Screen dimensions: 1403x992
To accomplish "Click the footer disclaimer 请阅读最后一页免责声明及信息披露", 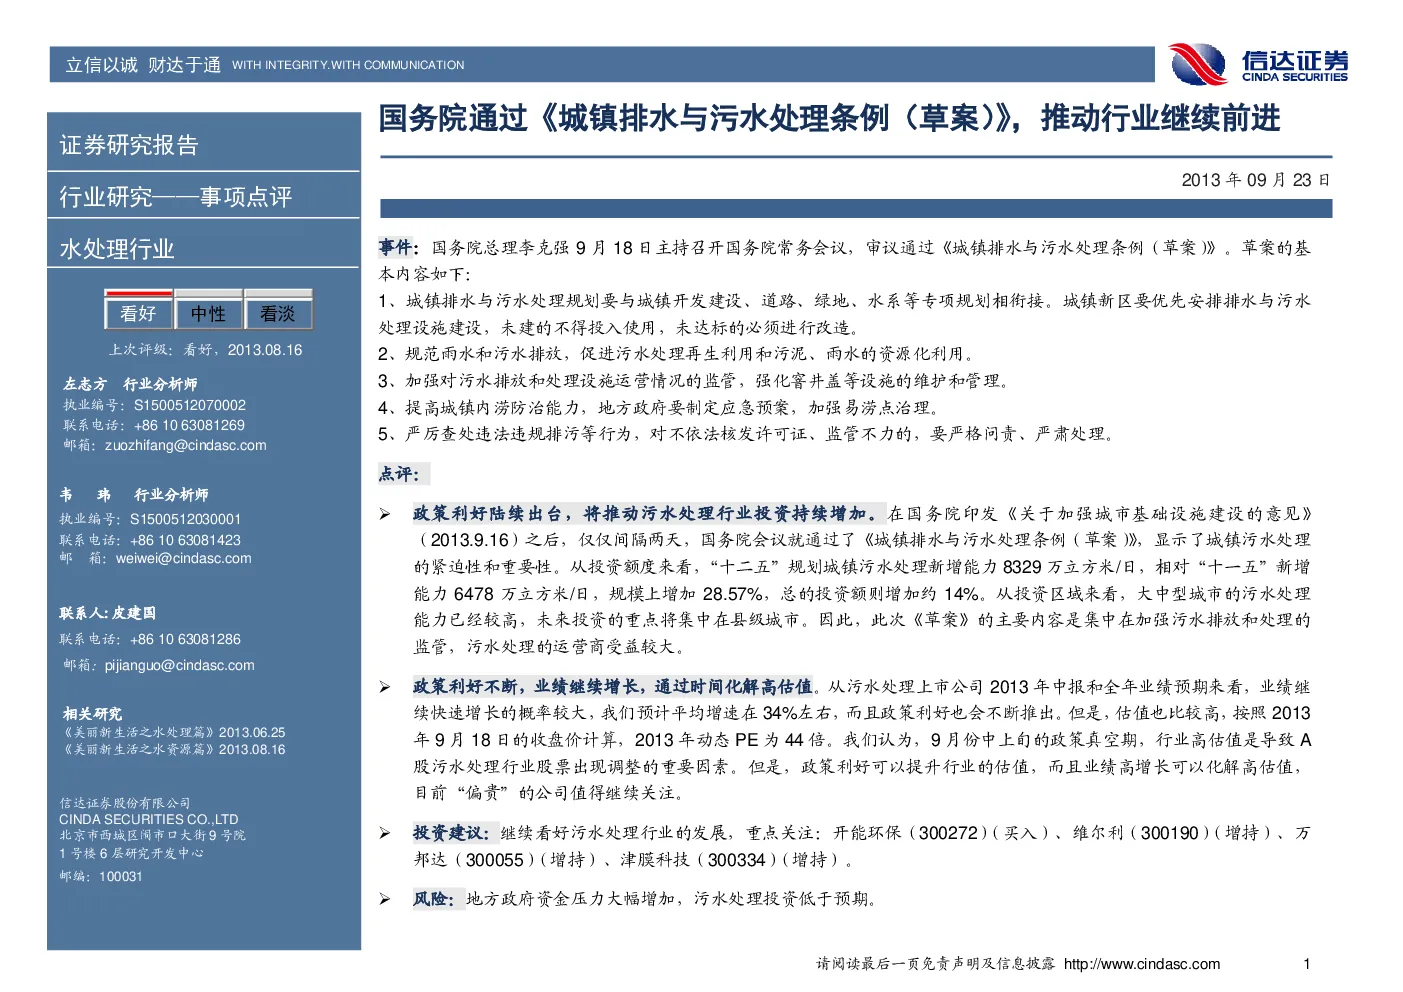I will [935, 964].
